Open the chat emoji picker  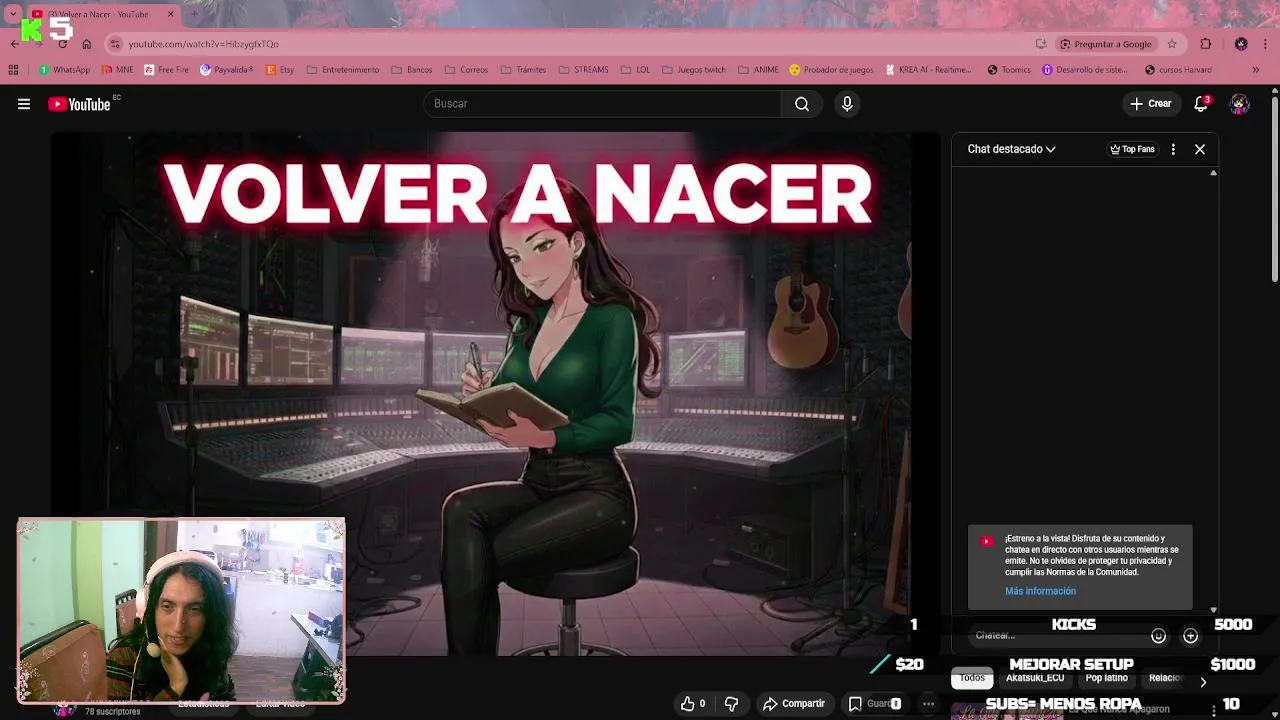click(1158, 636)
